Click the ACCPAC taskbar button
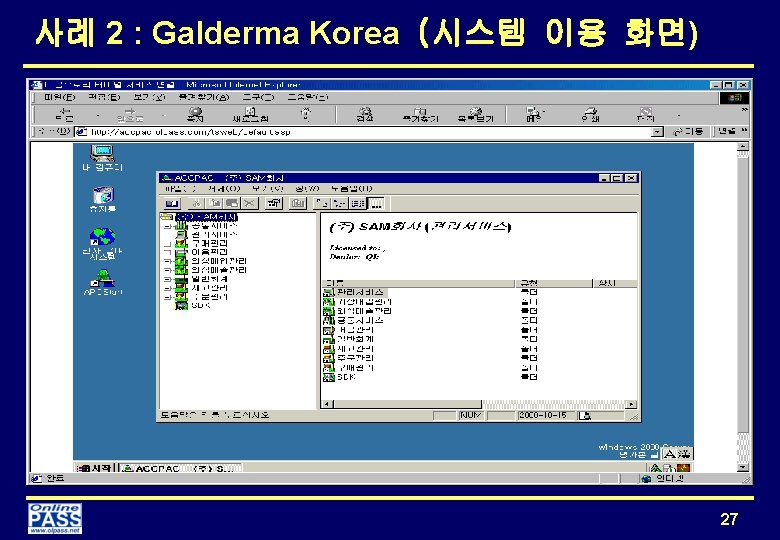Image resolution: width=780 pixels, height=540 pixels. coord(180,468)
